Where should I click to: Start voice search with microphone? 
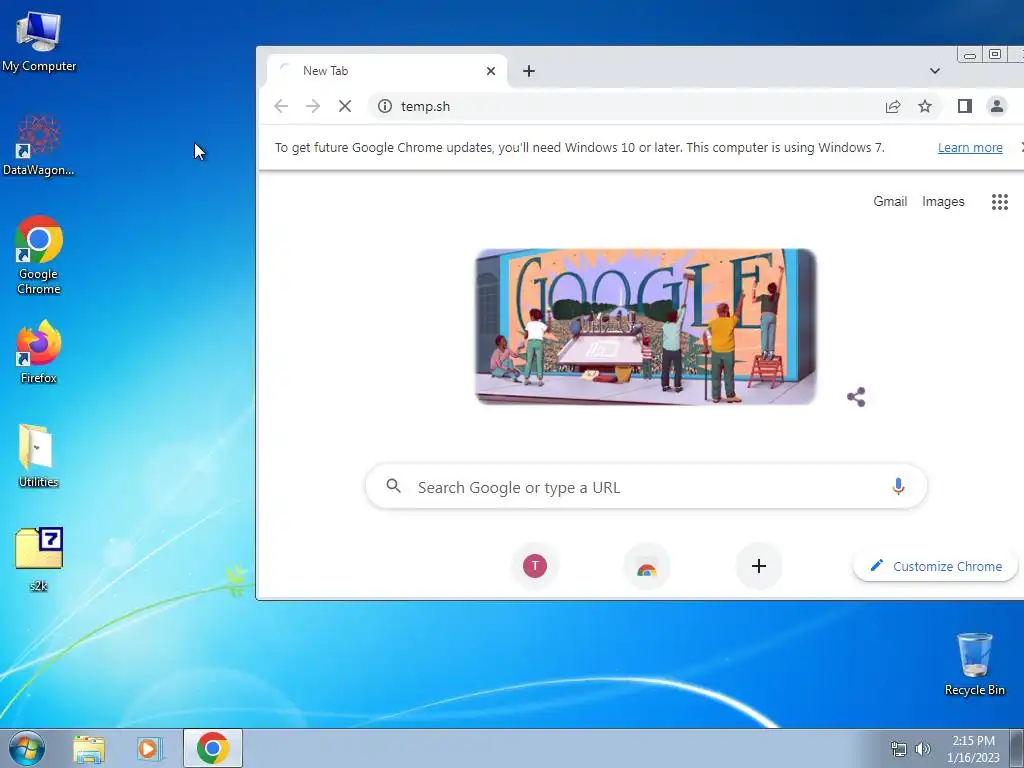pos(898,487)
